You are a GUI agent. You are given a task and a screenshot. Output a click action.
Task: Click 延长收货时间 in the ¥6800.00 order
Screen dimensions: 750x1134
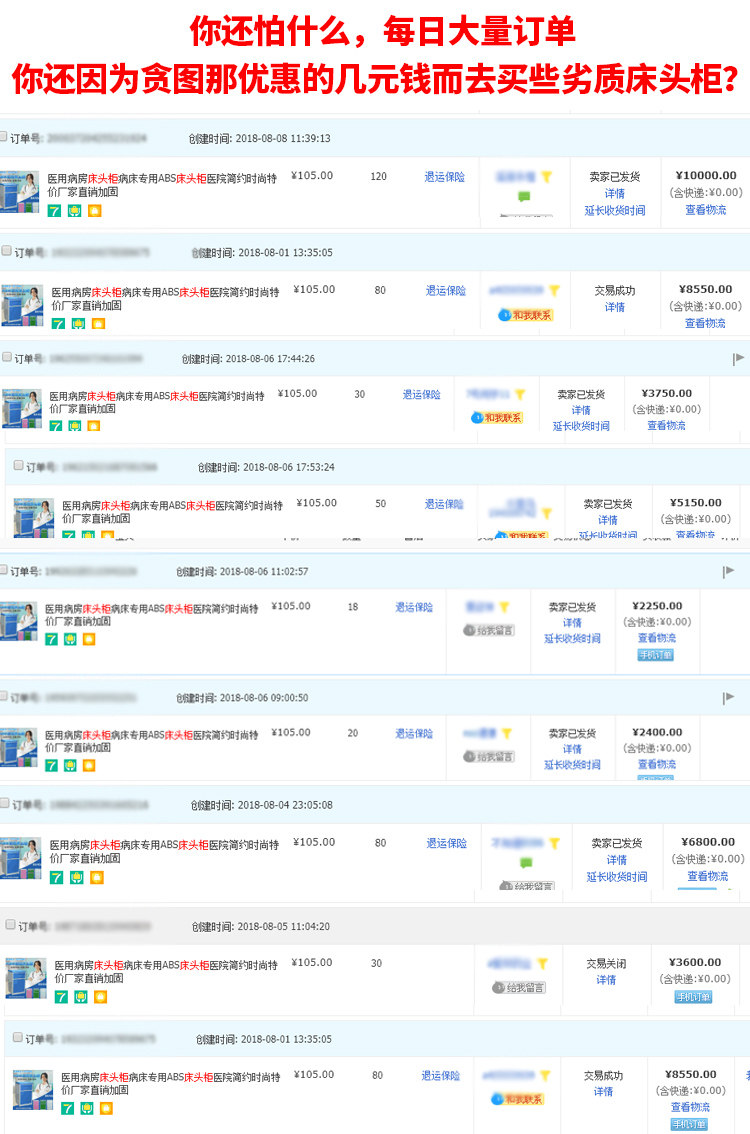point(617,877)
